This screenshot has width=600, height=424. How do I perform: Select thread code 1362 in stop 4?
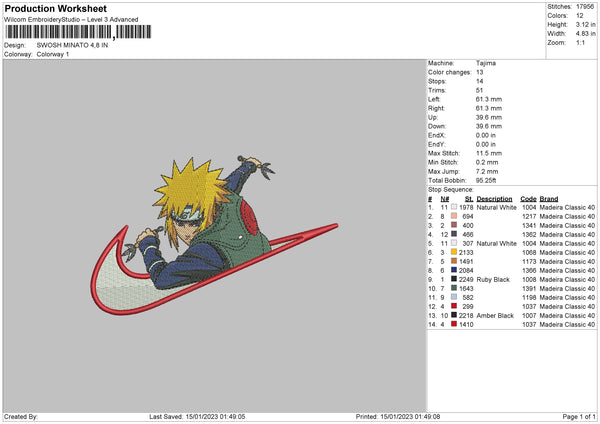point(529,234)
